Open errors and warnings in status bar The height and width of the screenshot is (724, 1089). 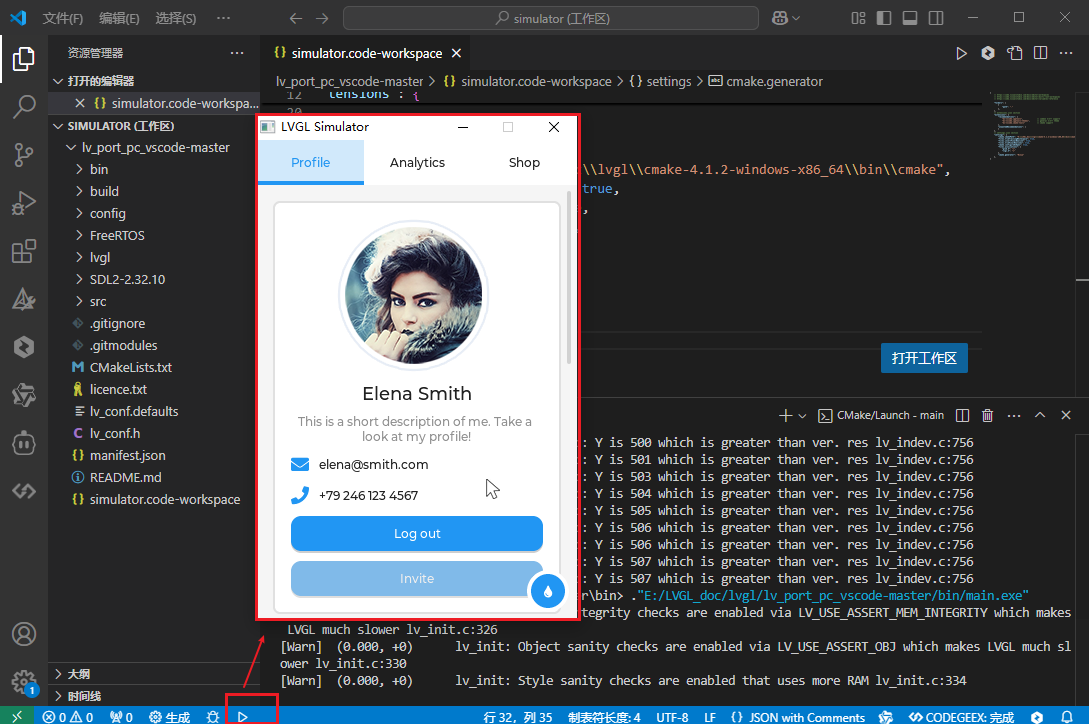click(68, 716)
